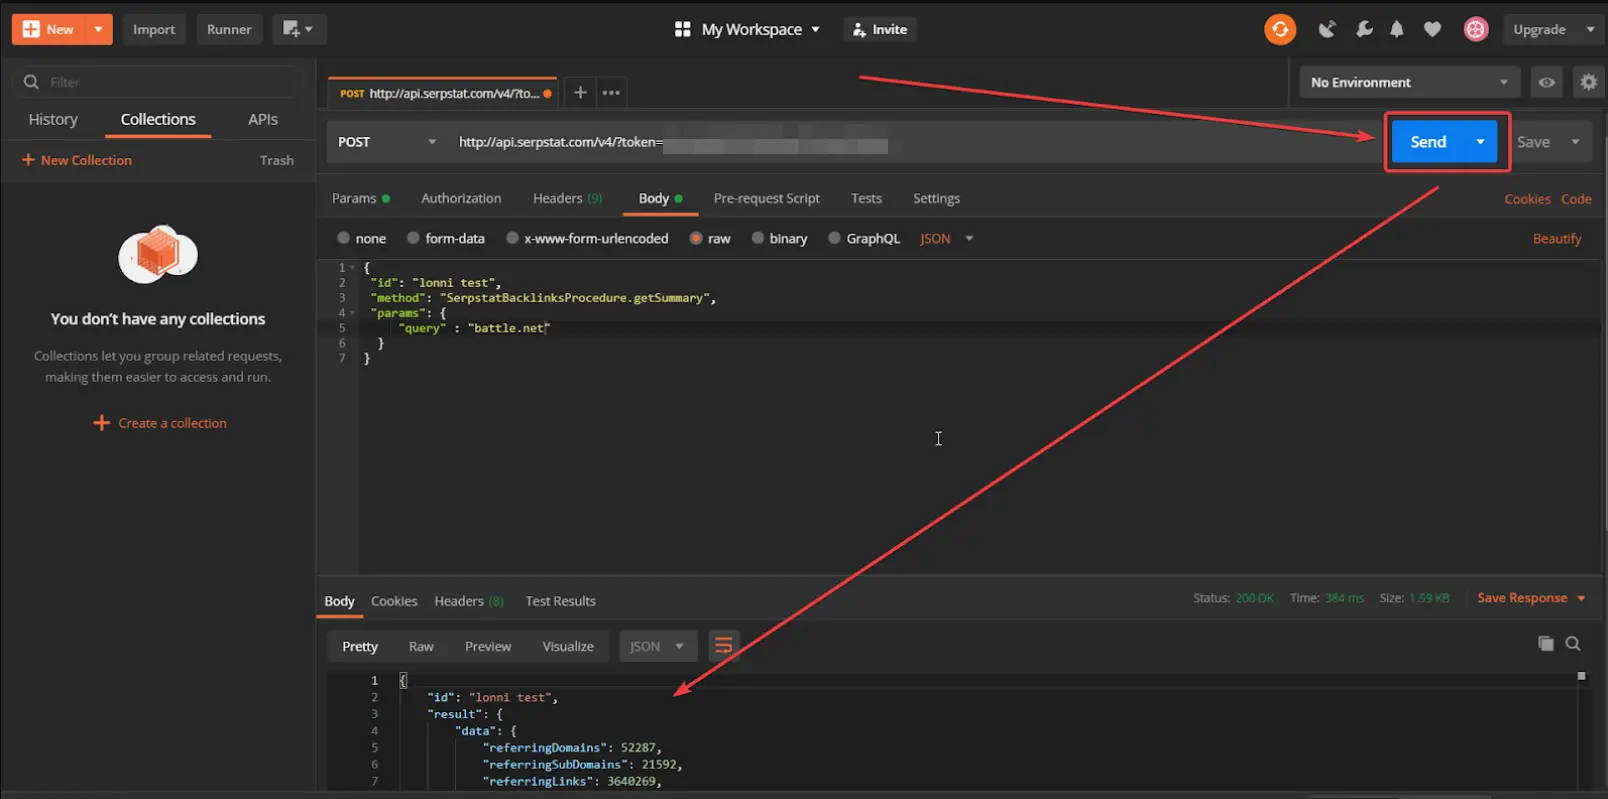
Task: Add a new request tab with plus icon
Action: pyautogui.click(x=580, y=92)
